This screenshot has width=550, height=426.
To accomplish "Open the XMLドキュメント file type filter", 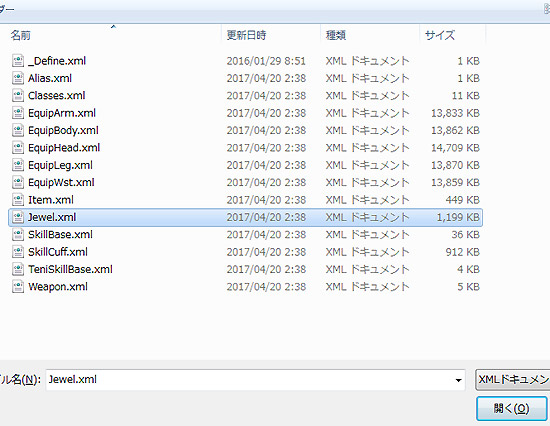I will point(512,380).
